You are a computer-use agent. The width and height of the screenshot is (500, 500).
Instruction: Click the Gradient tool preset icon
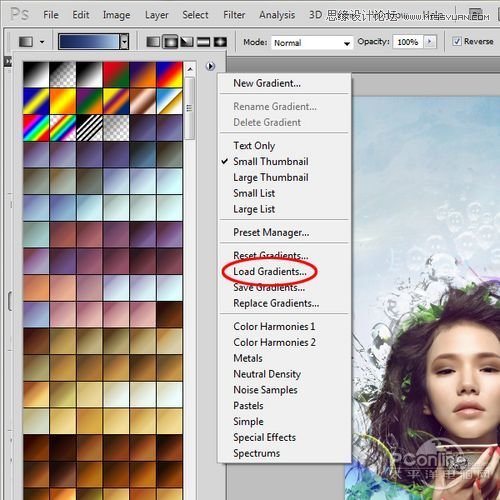tap(26, 42)
